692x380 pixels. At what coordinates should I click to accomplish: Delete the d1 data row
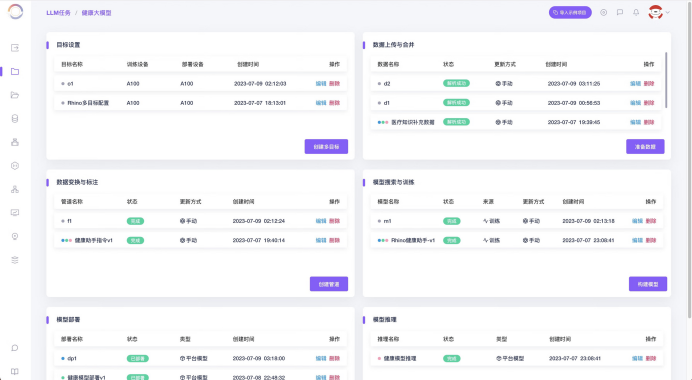[649, 103]
